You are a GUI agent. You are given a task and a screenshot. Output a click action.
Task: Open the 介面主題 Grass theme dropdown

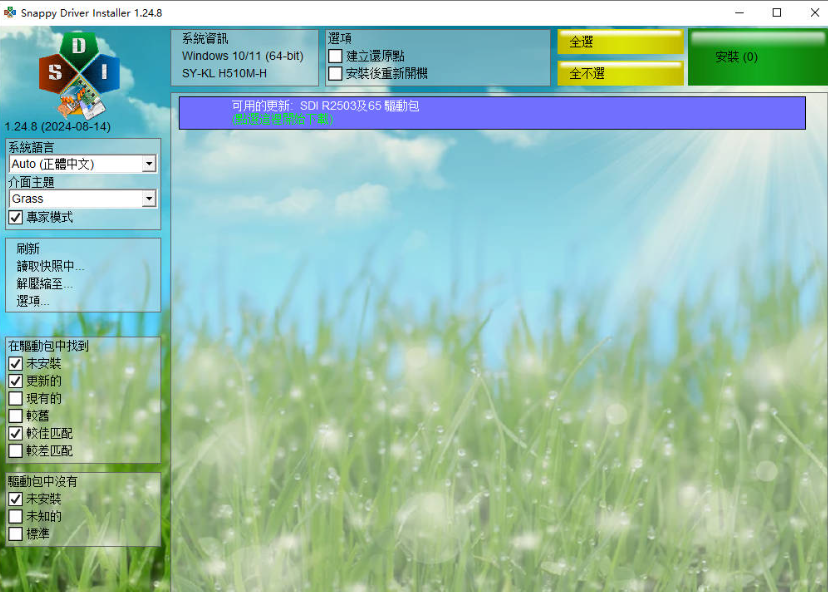tap(82, 199)
